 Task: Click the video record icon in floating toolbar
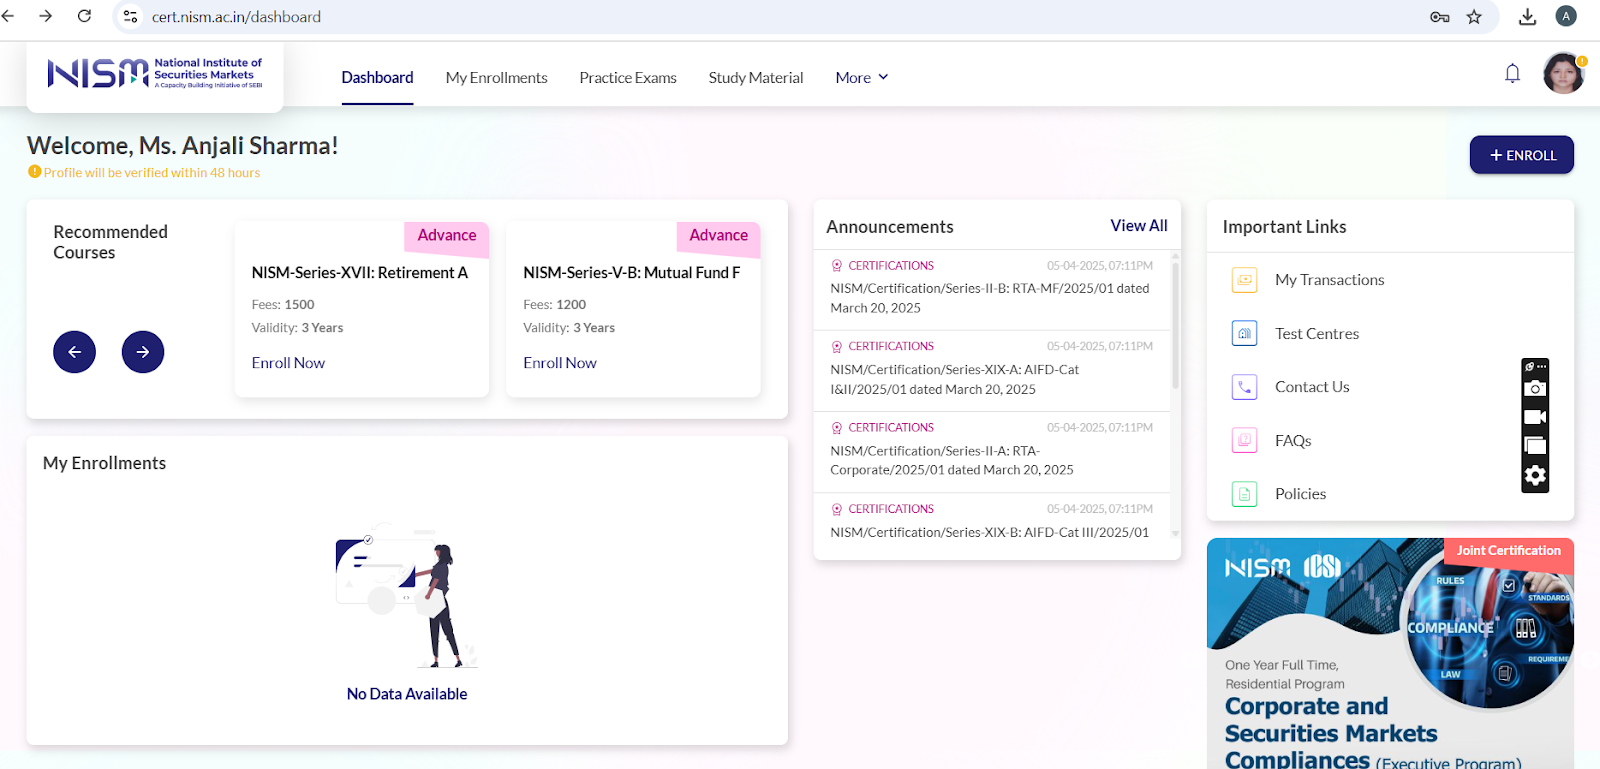[1535, 417]
